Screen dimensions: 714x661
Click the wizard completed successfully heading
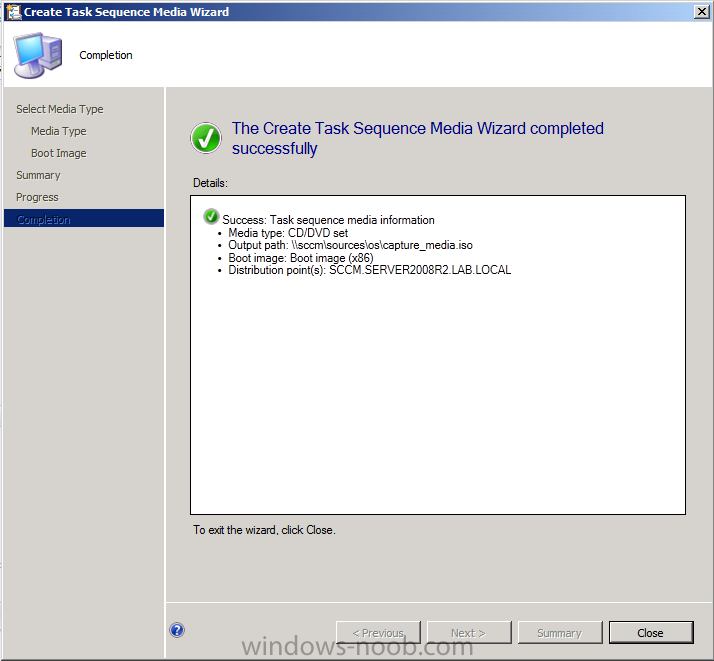(418, 138)
